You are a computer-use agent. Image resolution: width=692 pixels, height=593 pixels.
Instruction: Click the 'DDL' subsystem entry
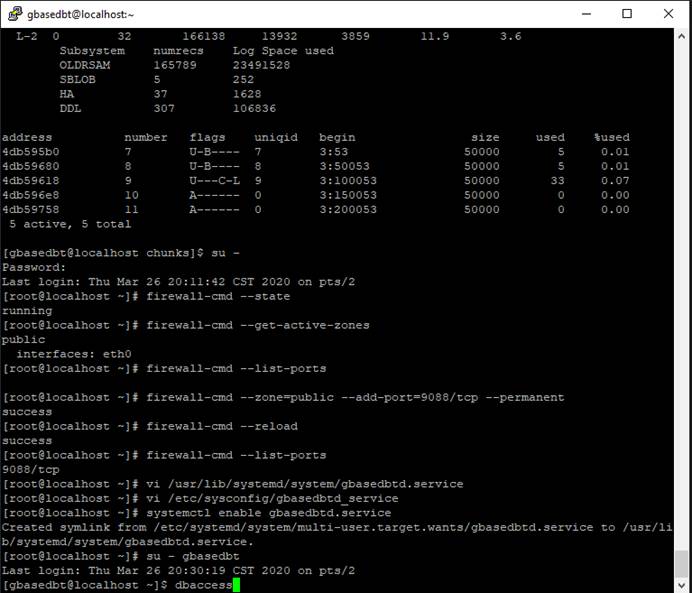(70, 108)
